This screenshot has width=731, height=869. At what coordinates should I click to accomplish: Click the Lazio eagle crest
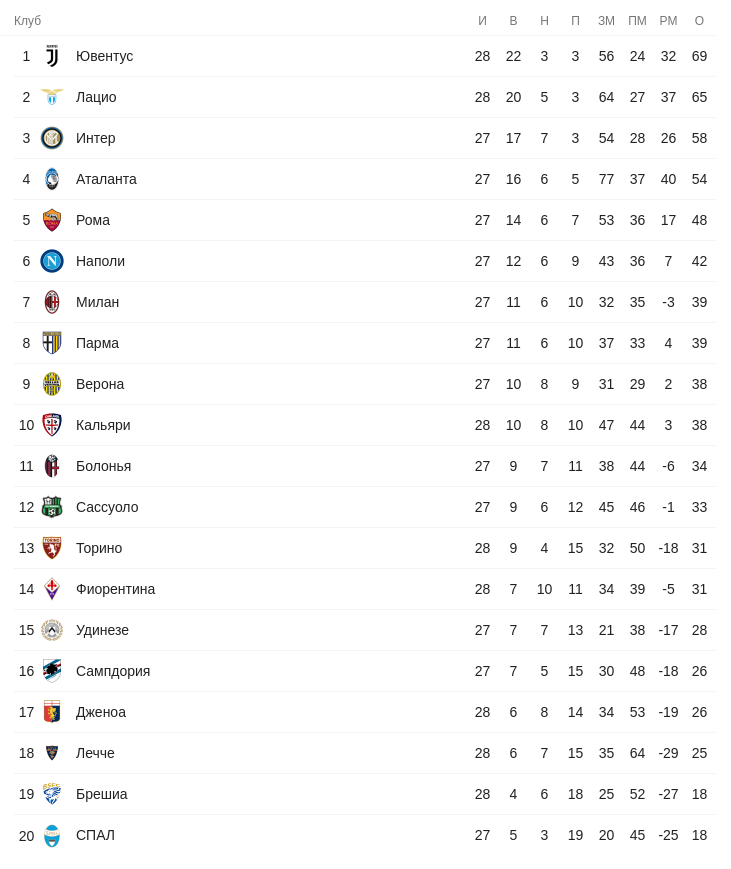point(52,97)
